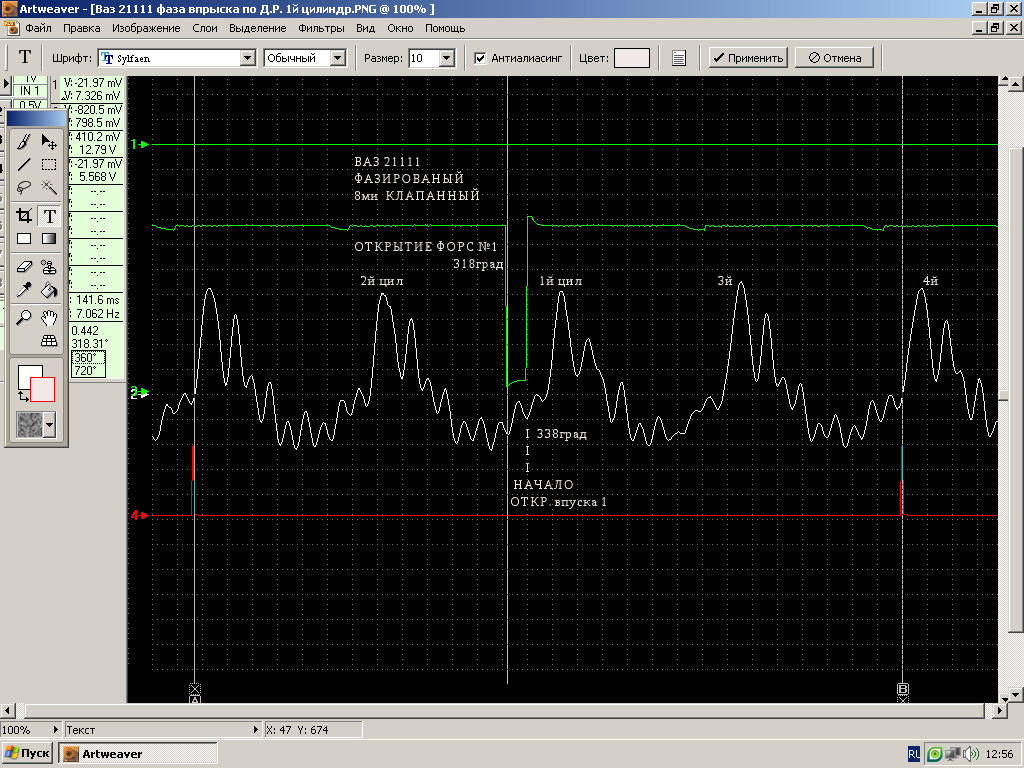Activate the Magic Wand tool
This screenshot has width=1024, height=768.
[49, 187]
